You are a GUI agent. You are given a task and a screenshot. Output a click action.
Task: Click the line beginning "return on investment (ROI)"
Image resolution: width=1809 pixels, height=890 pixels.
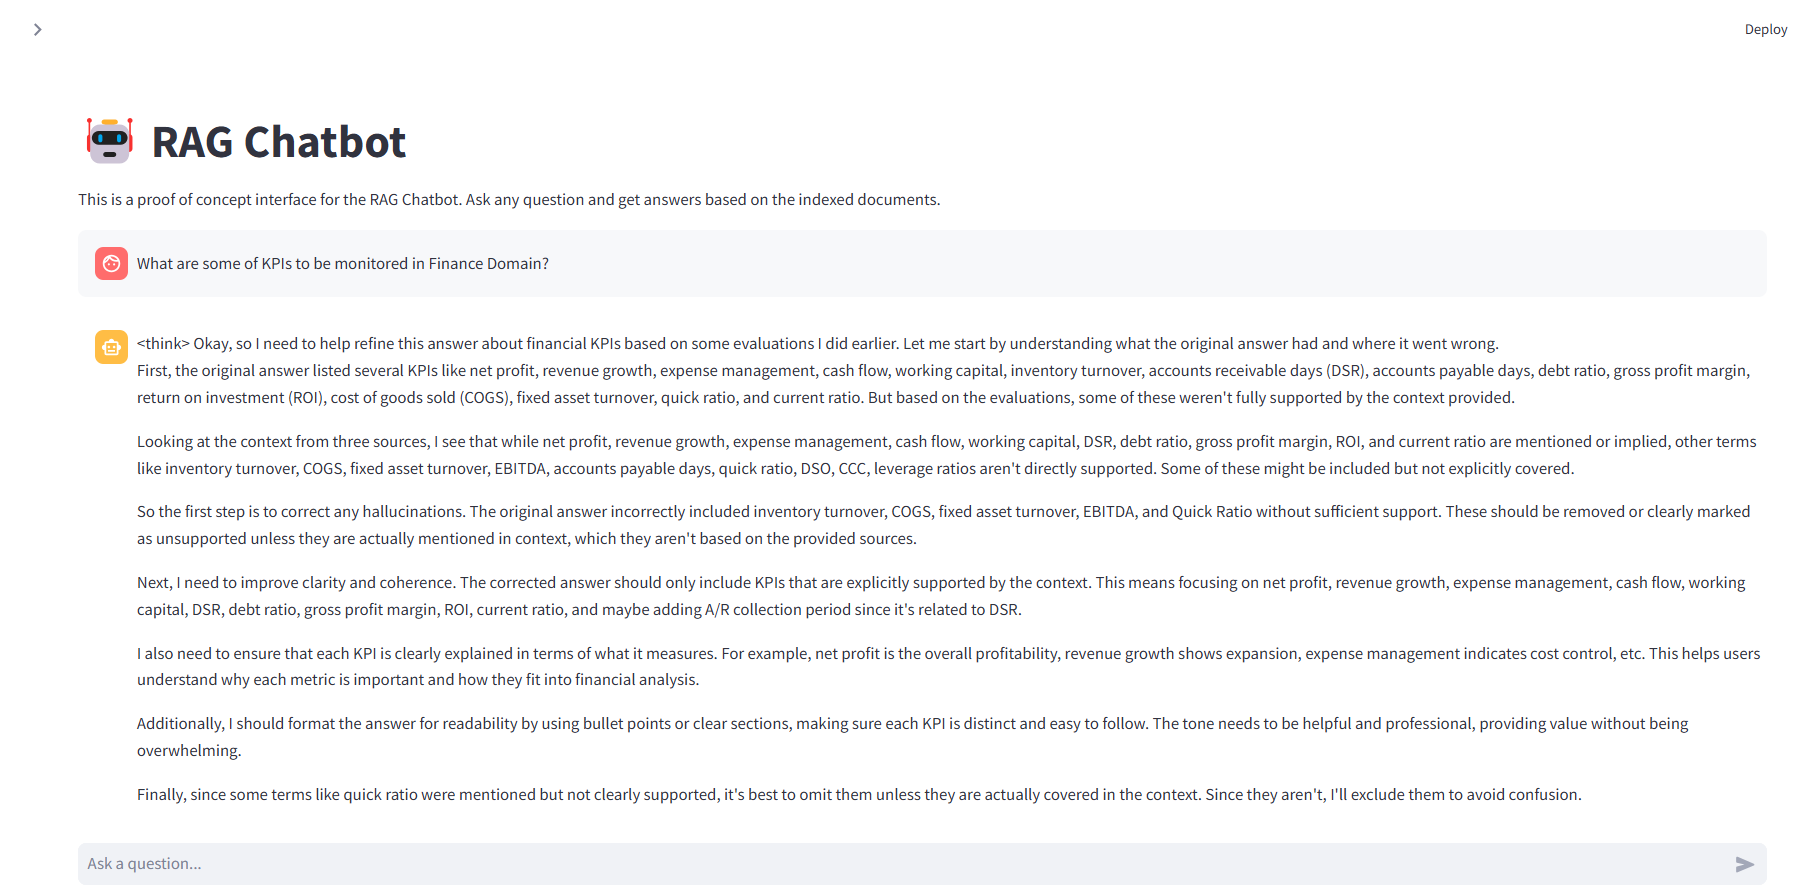point(826,398)
